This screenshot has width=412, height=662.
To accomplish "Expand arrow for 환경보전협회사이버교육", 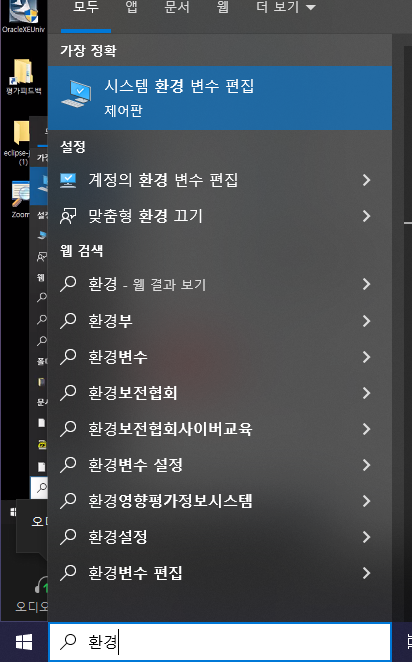I will 366,429.
